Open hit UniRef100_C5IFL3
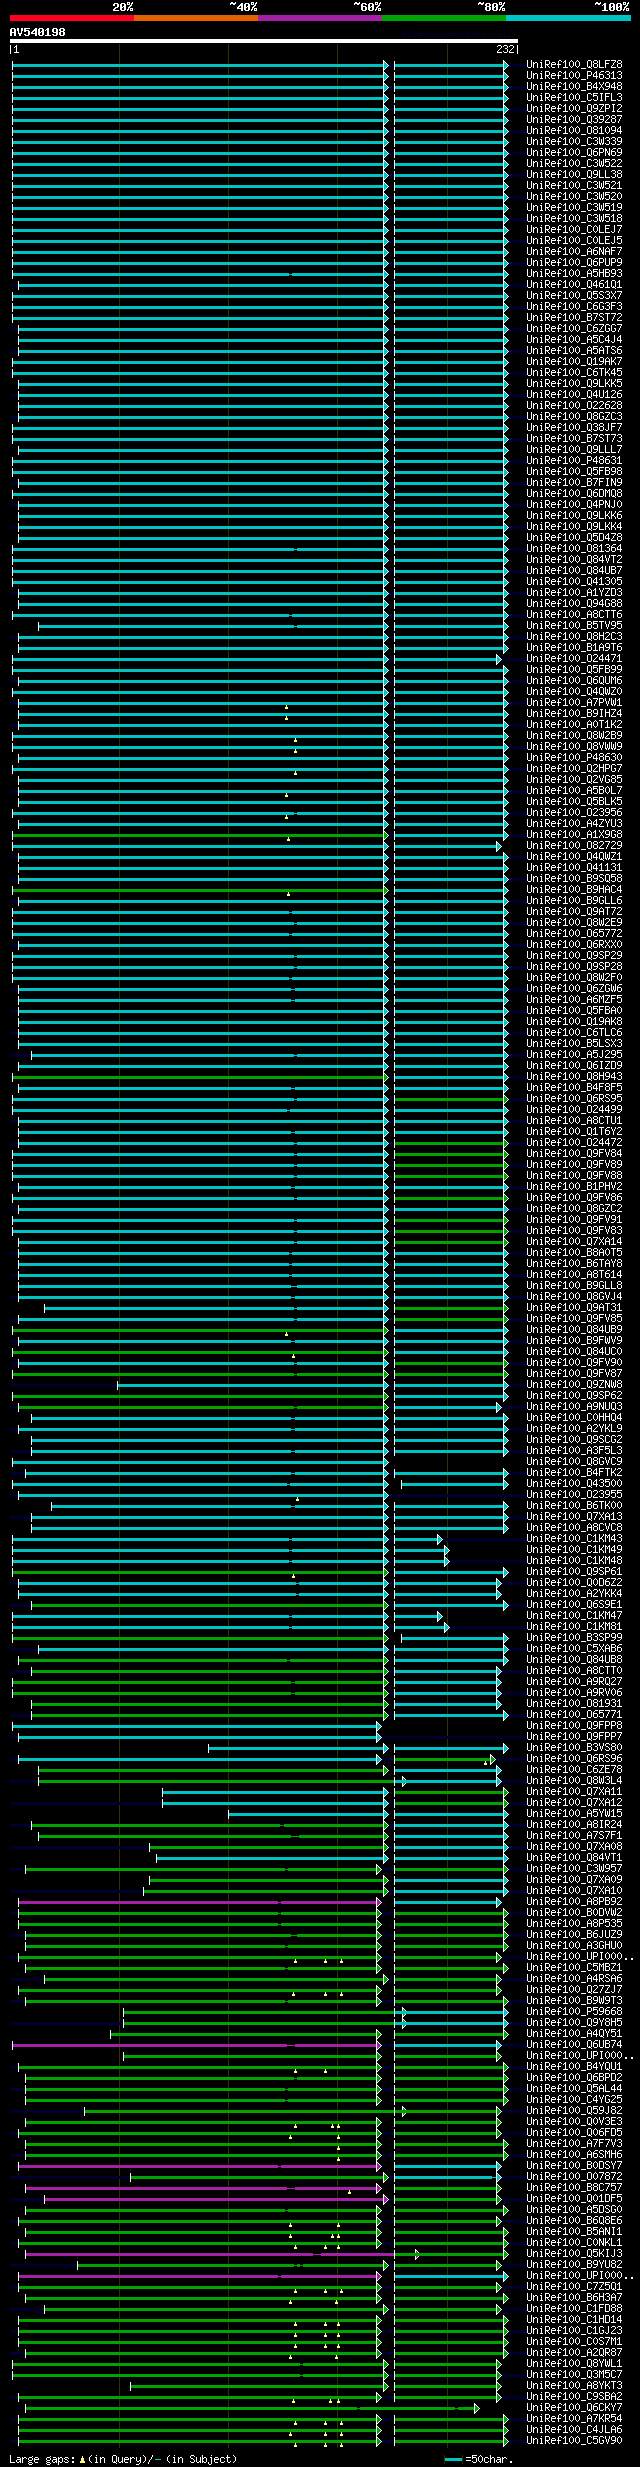This screenshot has height=2467, width=640. click(x=574, y=97)
